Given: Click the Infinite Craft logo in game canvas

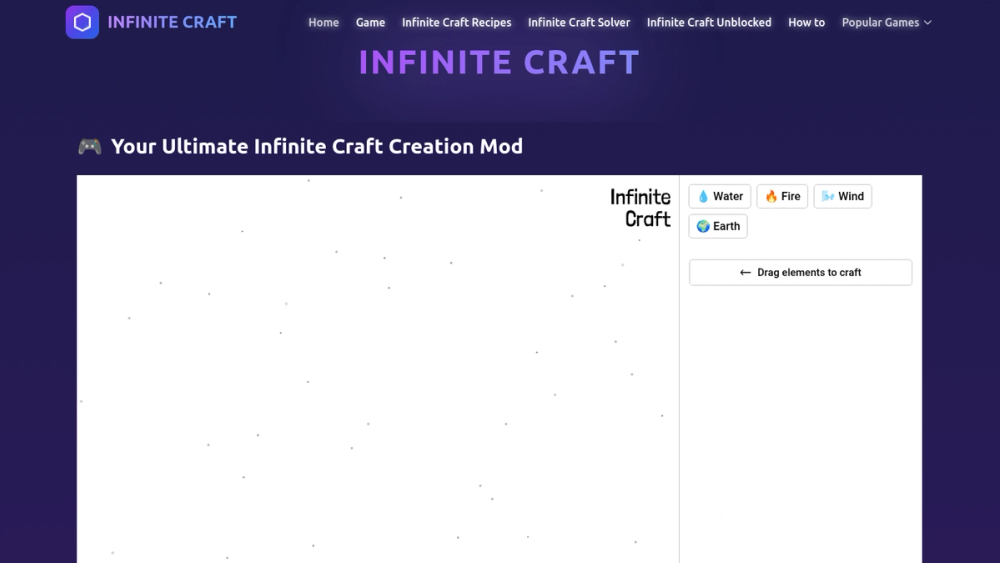Looking at the screenshot, I should 640,208.
